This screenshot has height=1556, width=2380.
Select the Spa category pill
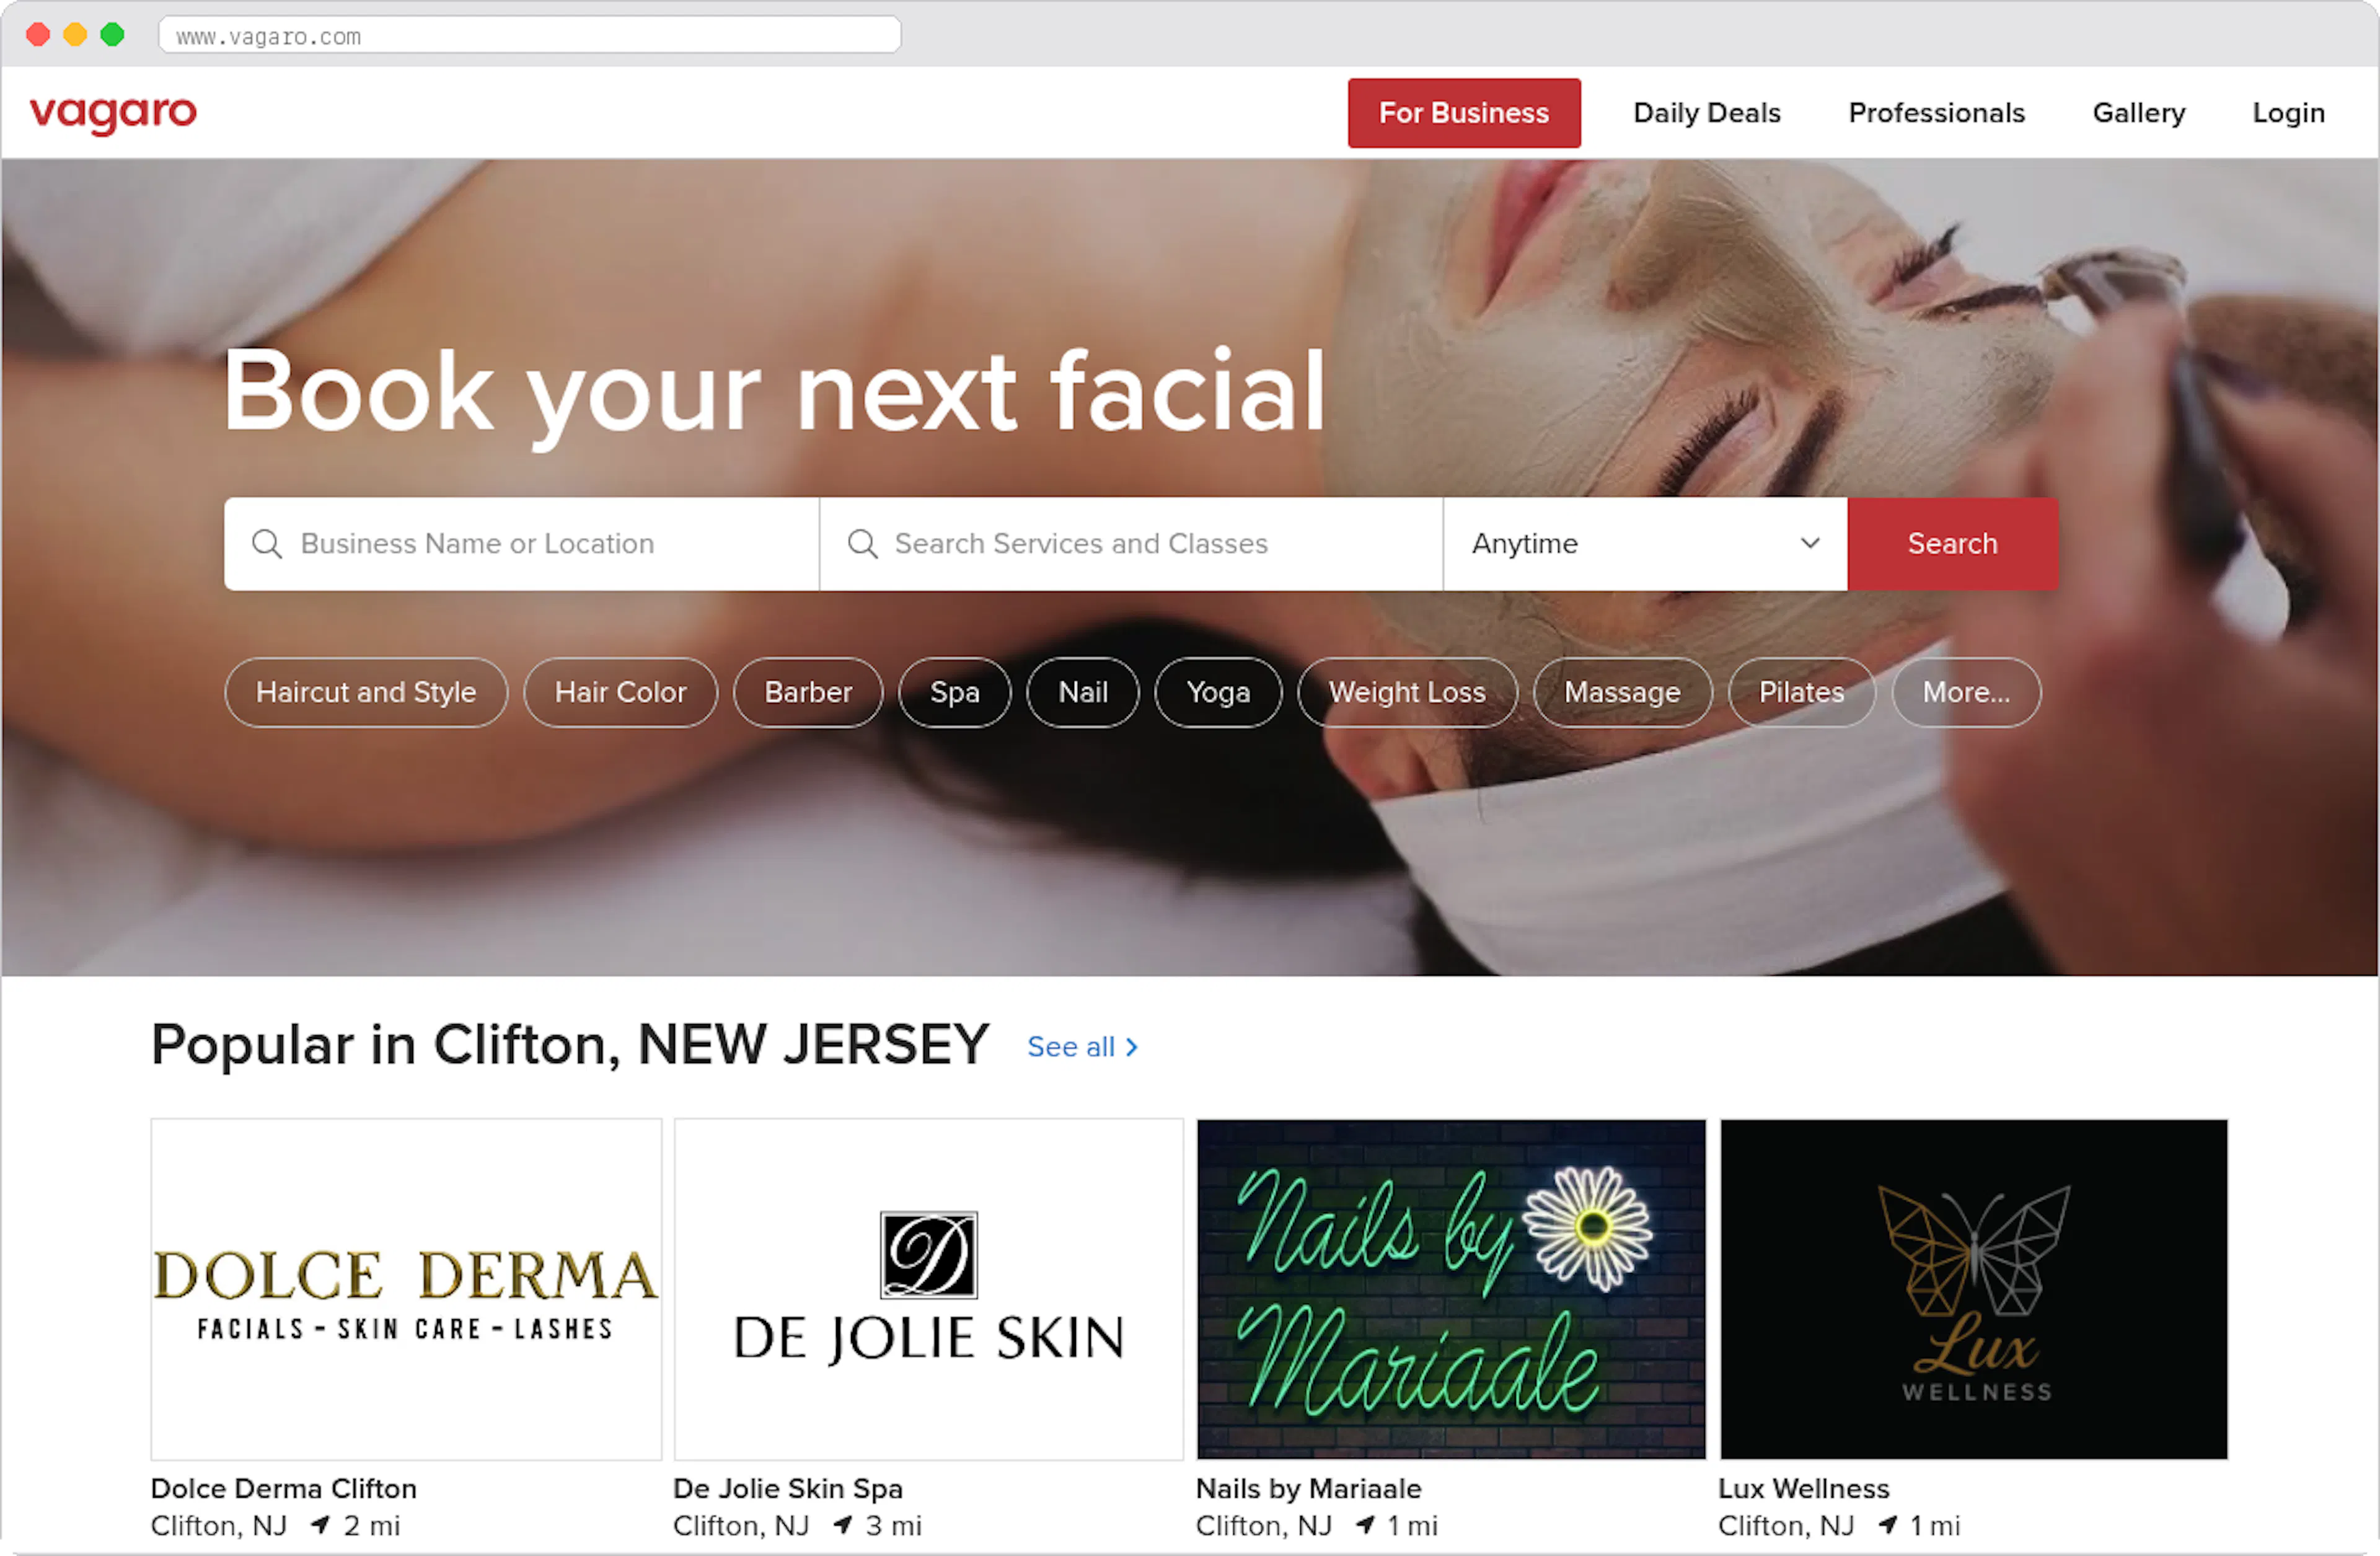click(955, 692)
